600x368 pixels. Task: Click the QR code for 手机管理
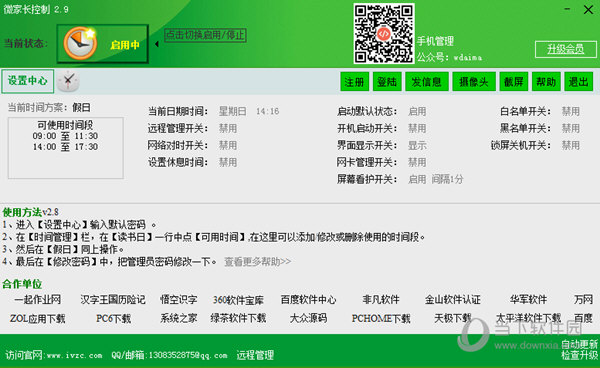pos(384,33)
